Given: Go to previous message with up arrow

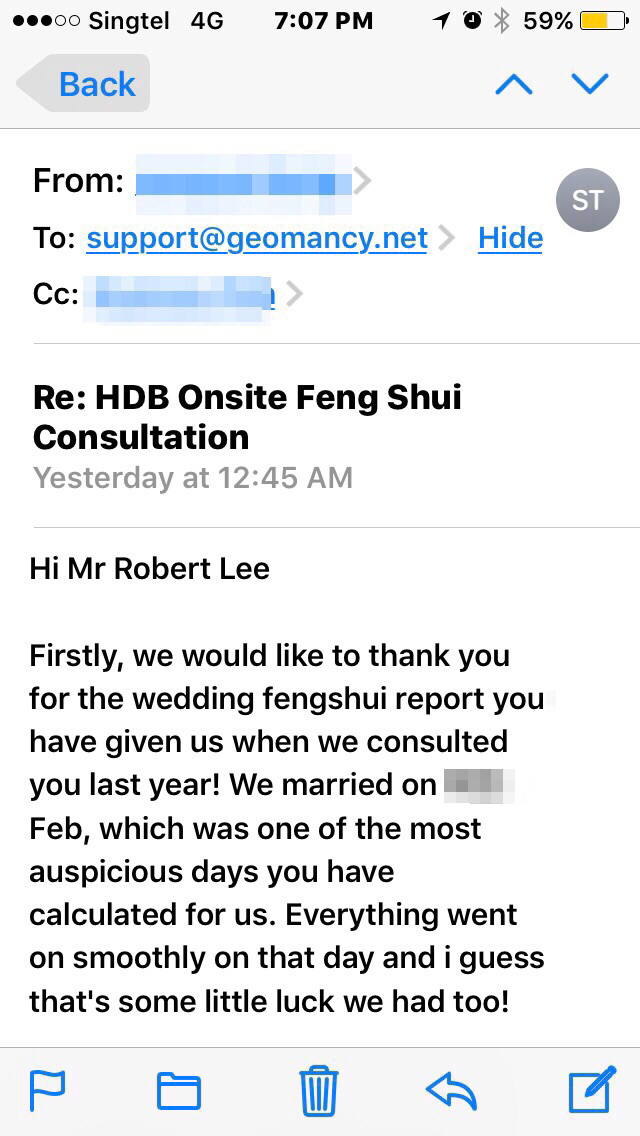Looking at the screenshot, I should tap(514, 85).
